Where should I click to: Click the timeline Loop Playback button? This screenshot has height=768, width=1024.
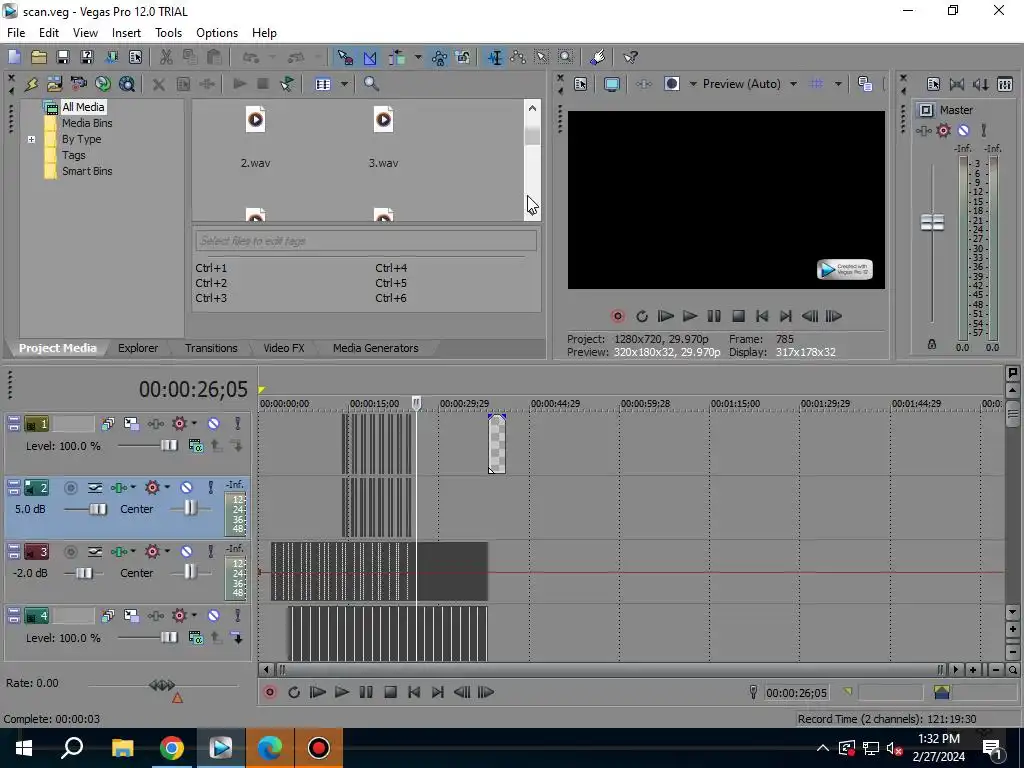click(293, 692)
